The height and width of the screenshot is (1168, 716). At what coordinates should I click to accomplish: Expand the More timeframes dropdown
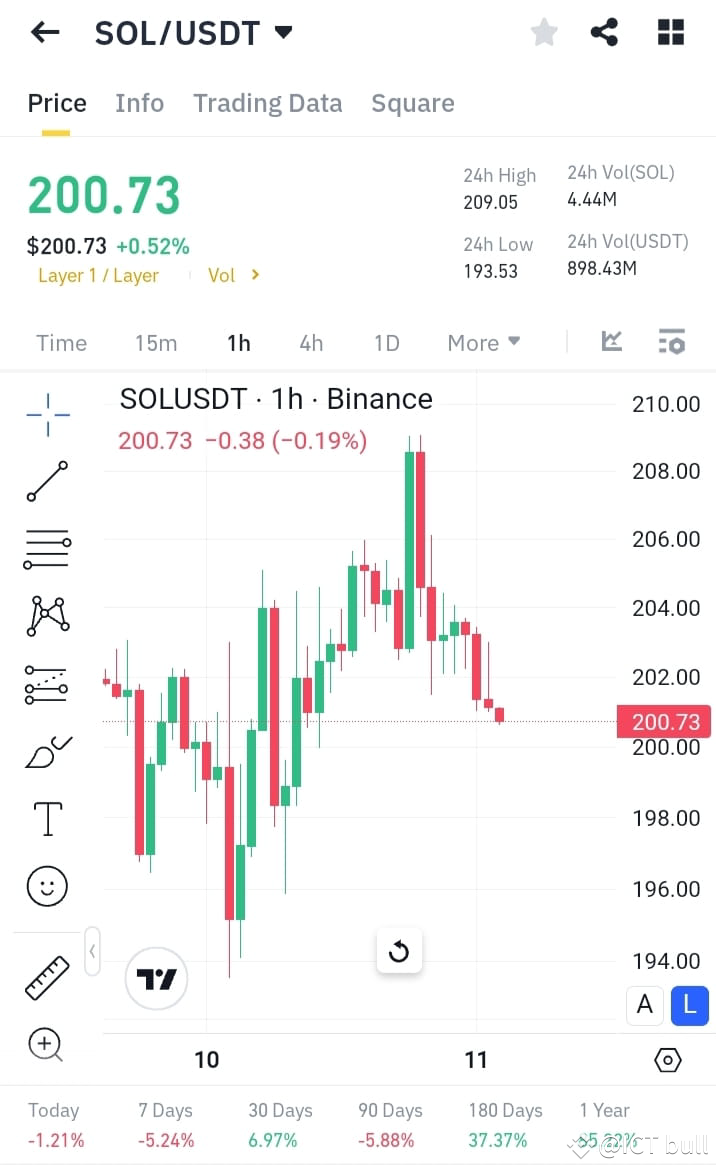(x=483, y=342)
